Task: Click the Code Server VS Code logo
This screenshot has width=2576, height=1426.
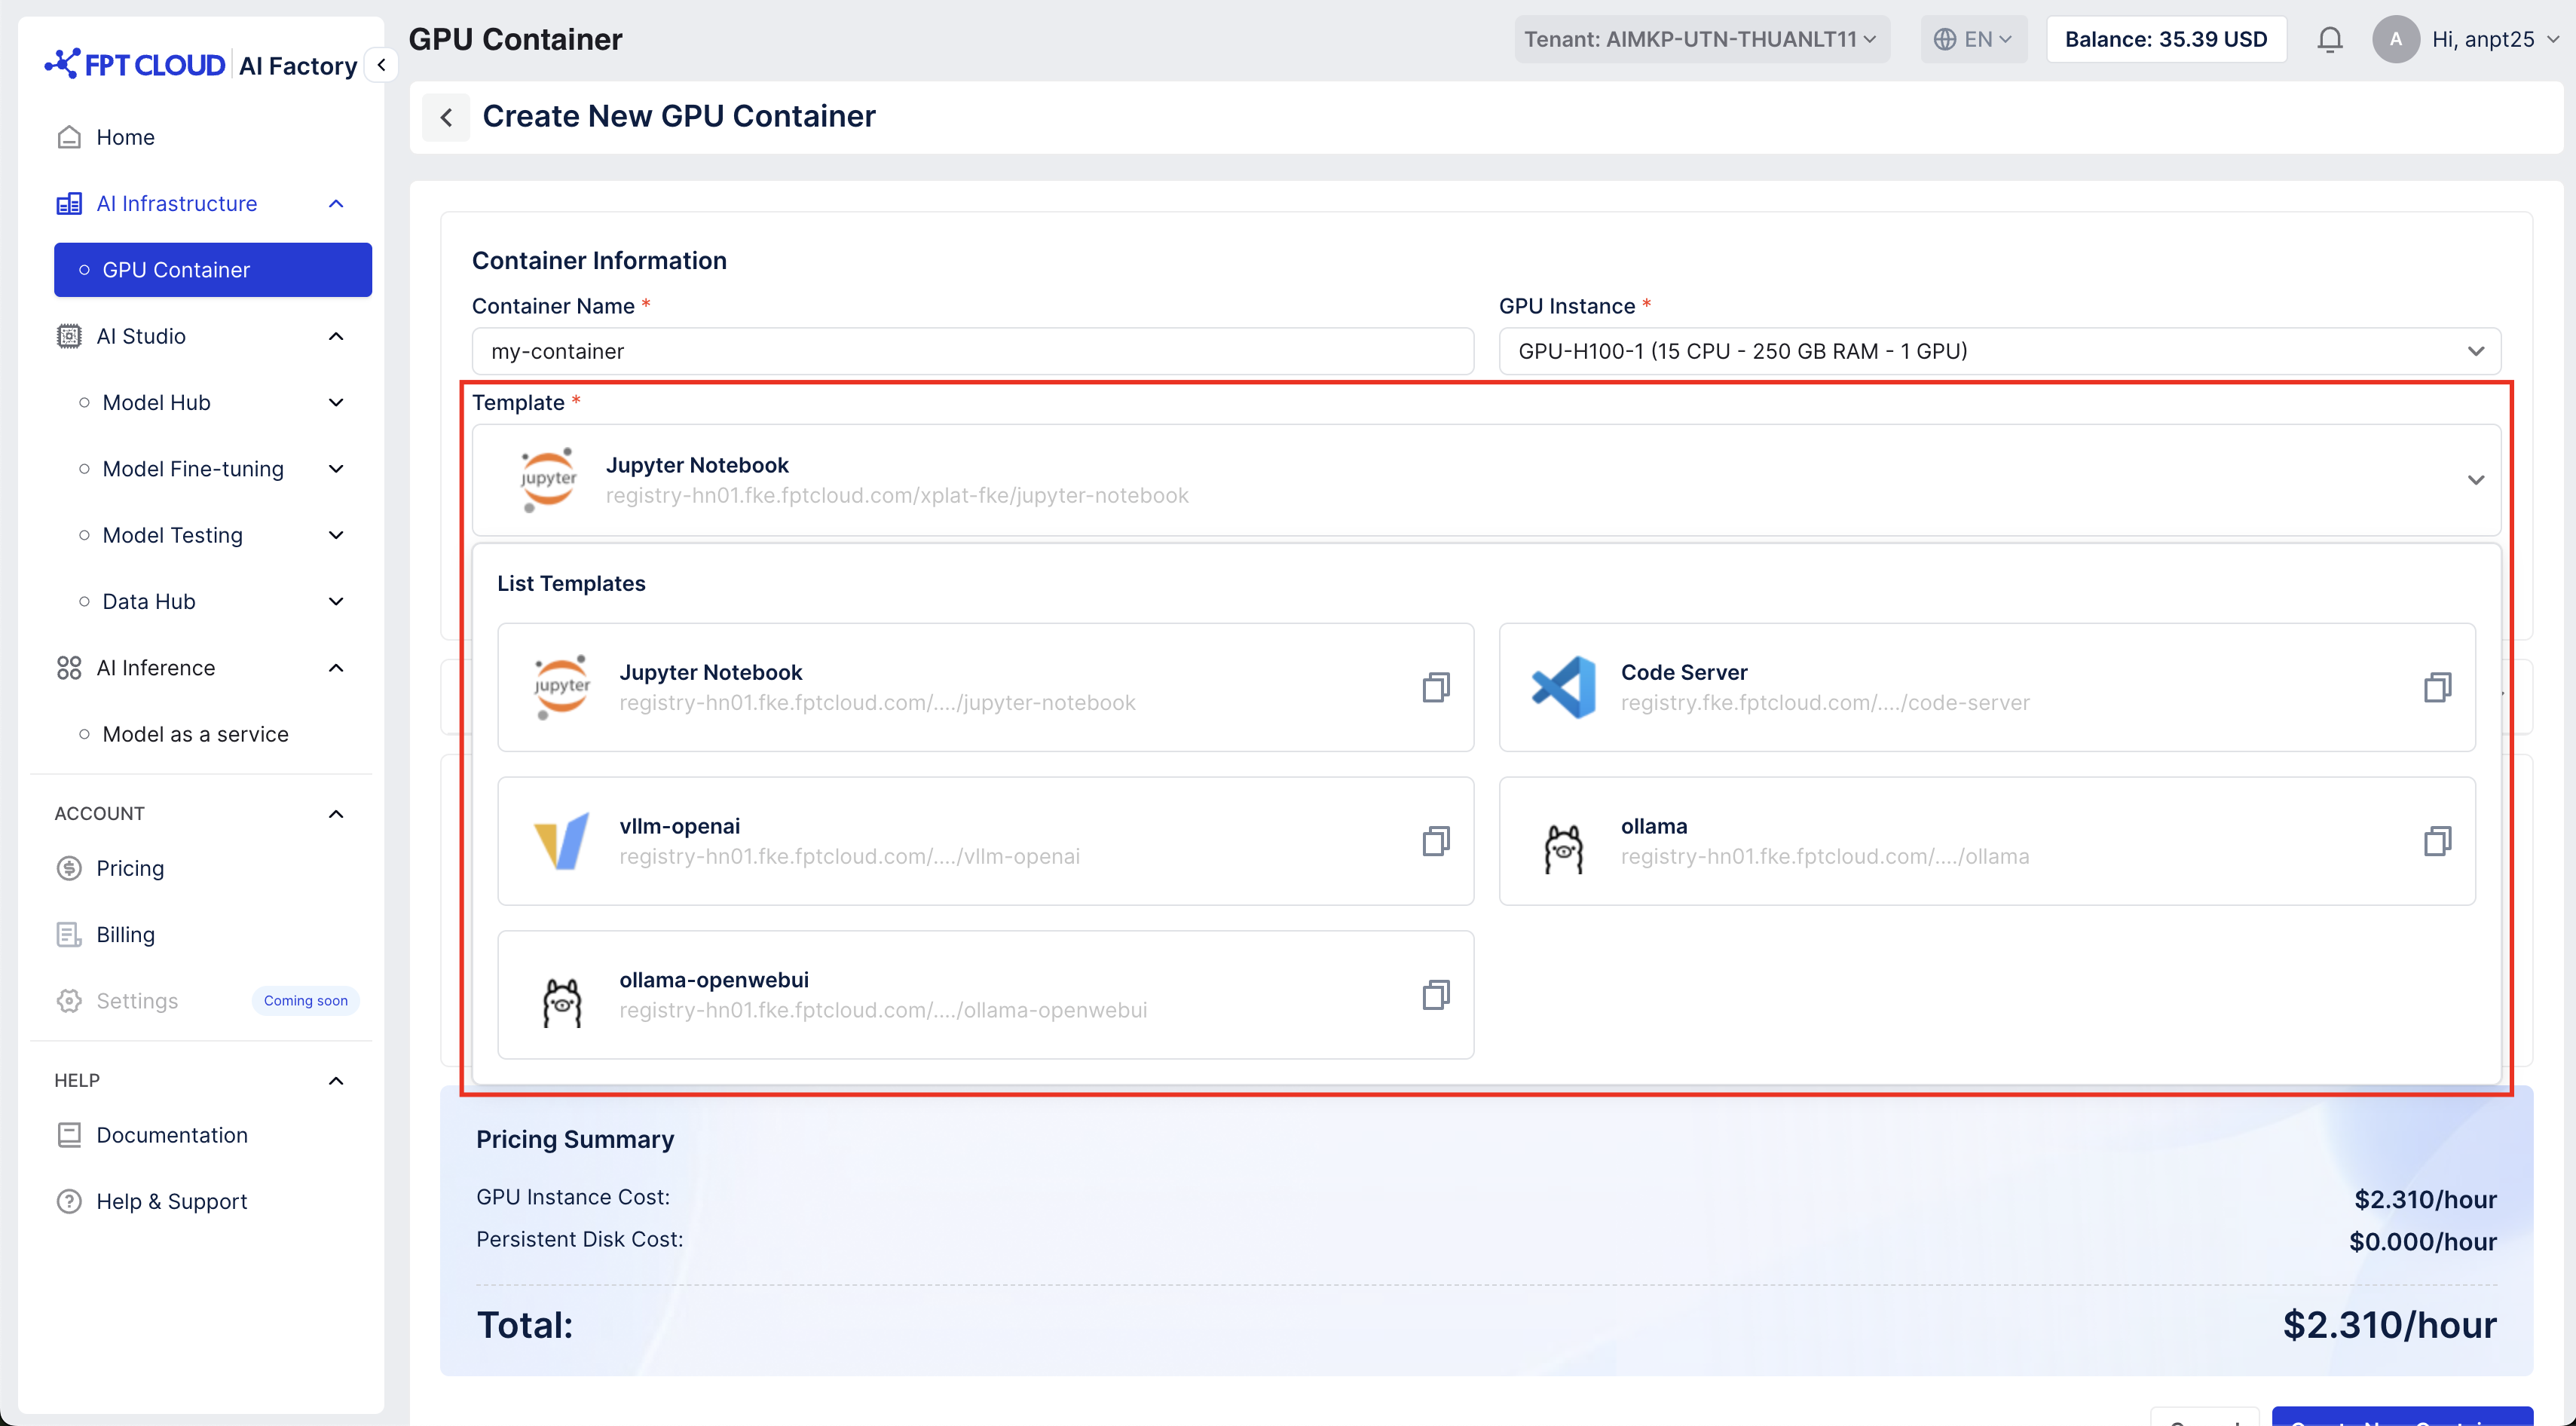Action: click(x=1564, y=687)
